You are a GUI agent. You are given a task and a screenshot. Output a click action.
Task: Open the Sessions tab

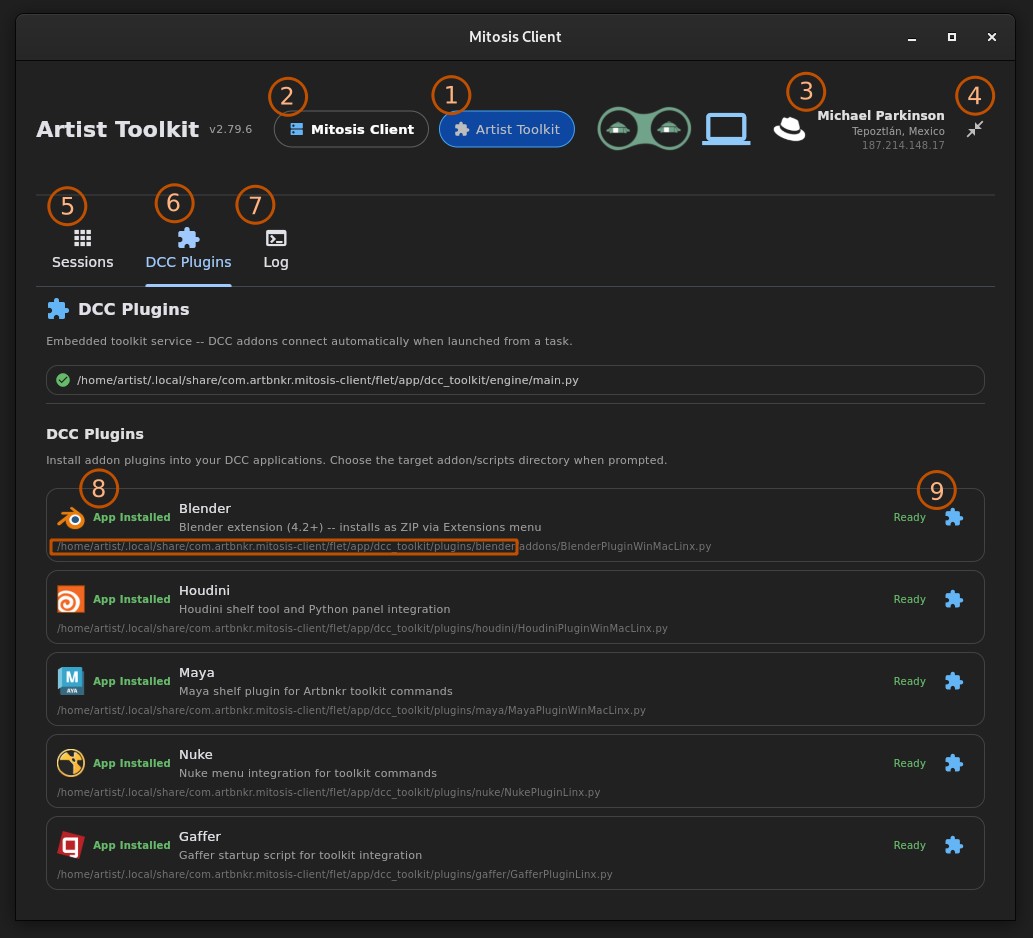82,250
